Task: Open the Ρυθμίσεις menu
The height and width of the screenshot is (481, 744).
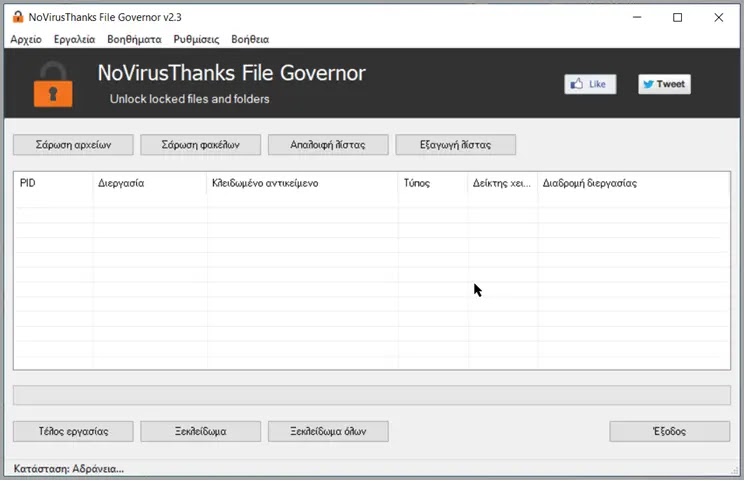Action: click(x=196, y=39)
